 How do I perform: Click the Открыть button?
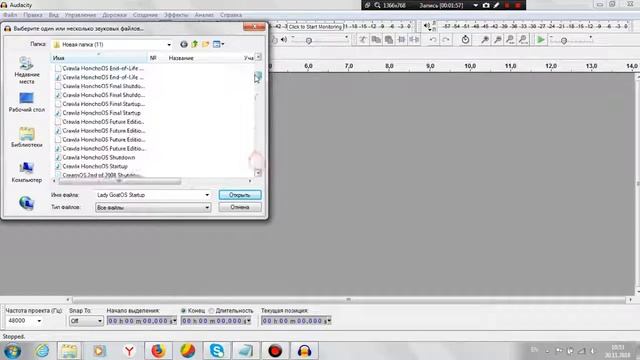click(240, 195)
